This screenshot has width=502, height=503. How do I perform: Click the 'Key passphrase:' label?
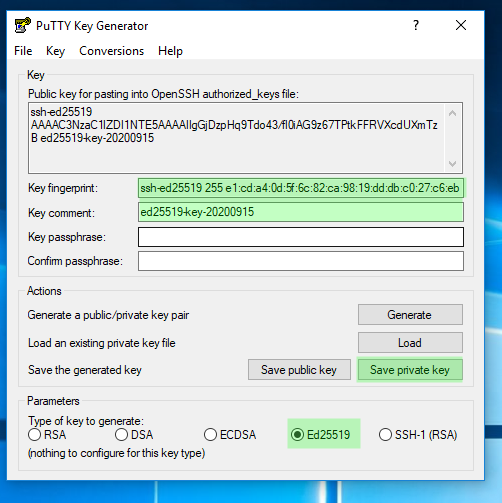pos(67,237)
